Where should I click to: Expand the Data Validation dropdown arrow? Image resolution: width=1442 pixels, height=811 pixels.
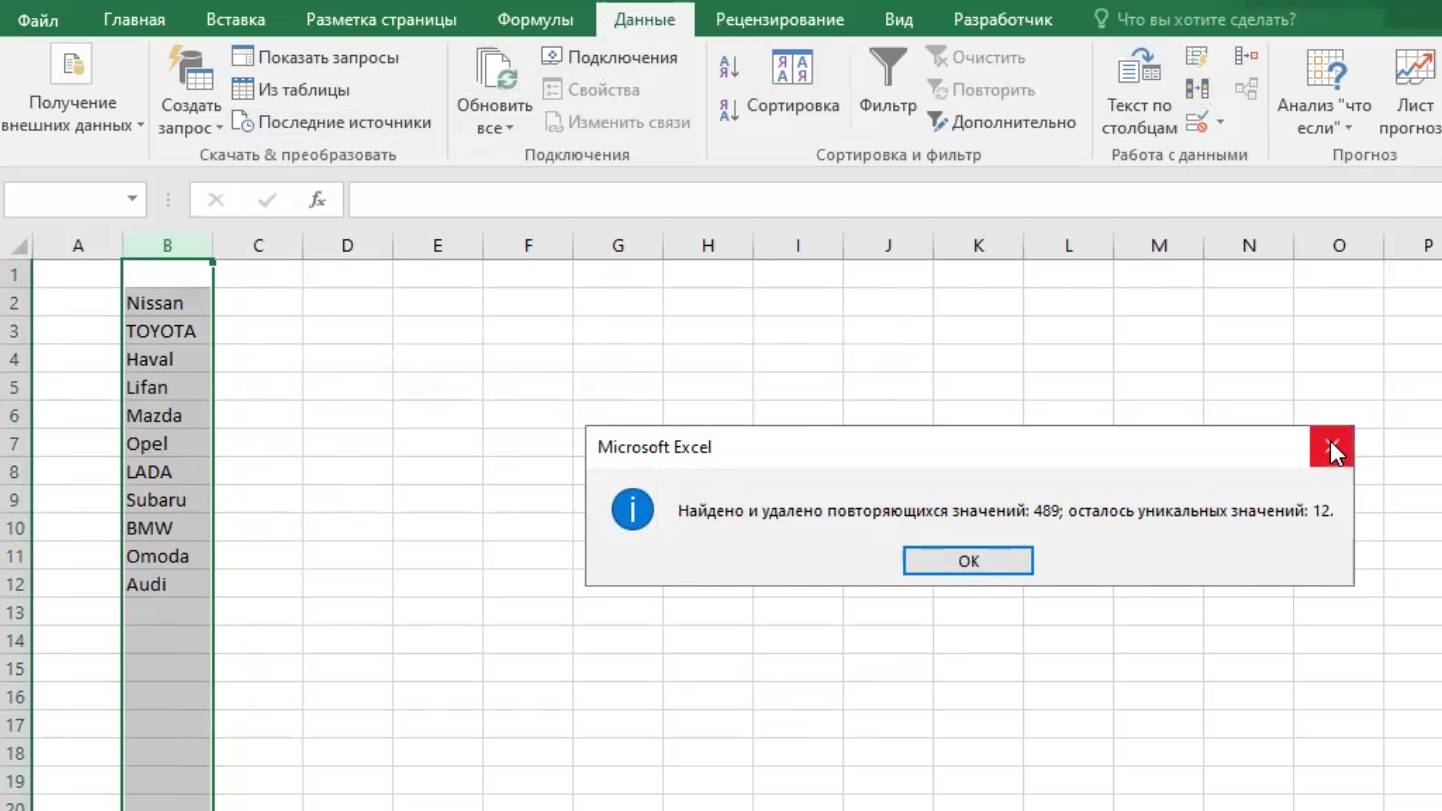pos(1220,122)
